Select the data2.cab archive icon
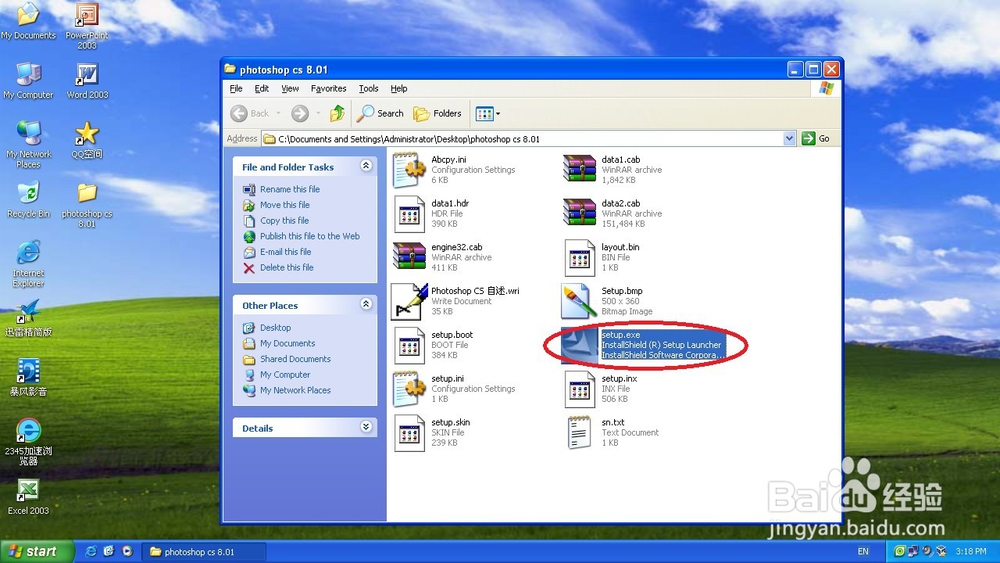 (x=579, y=214)
